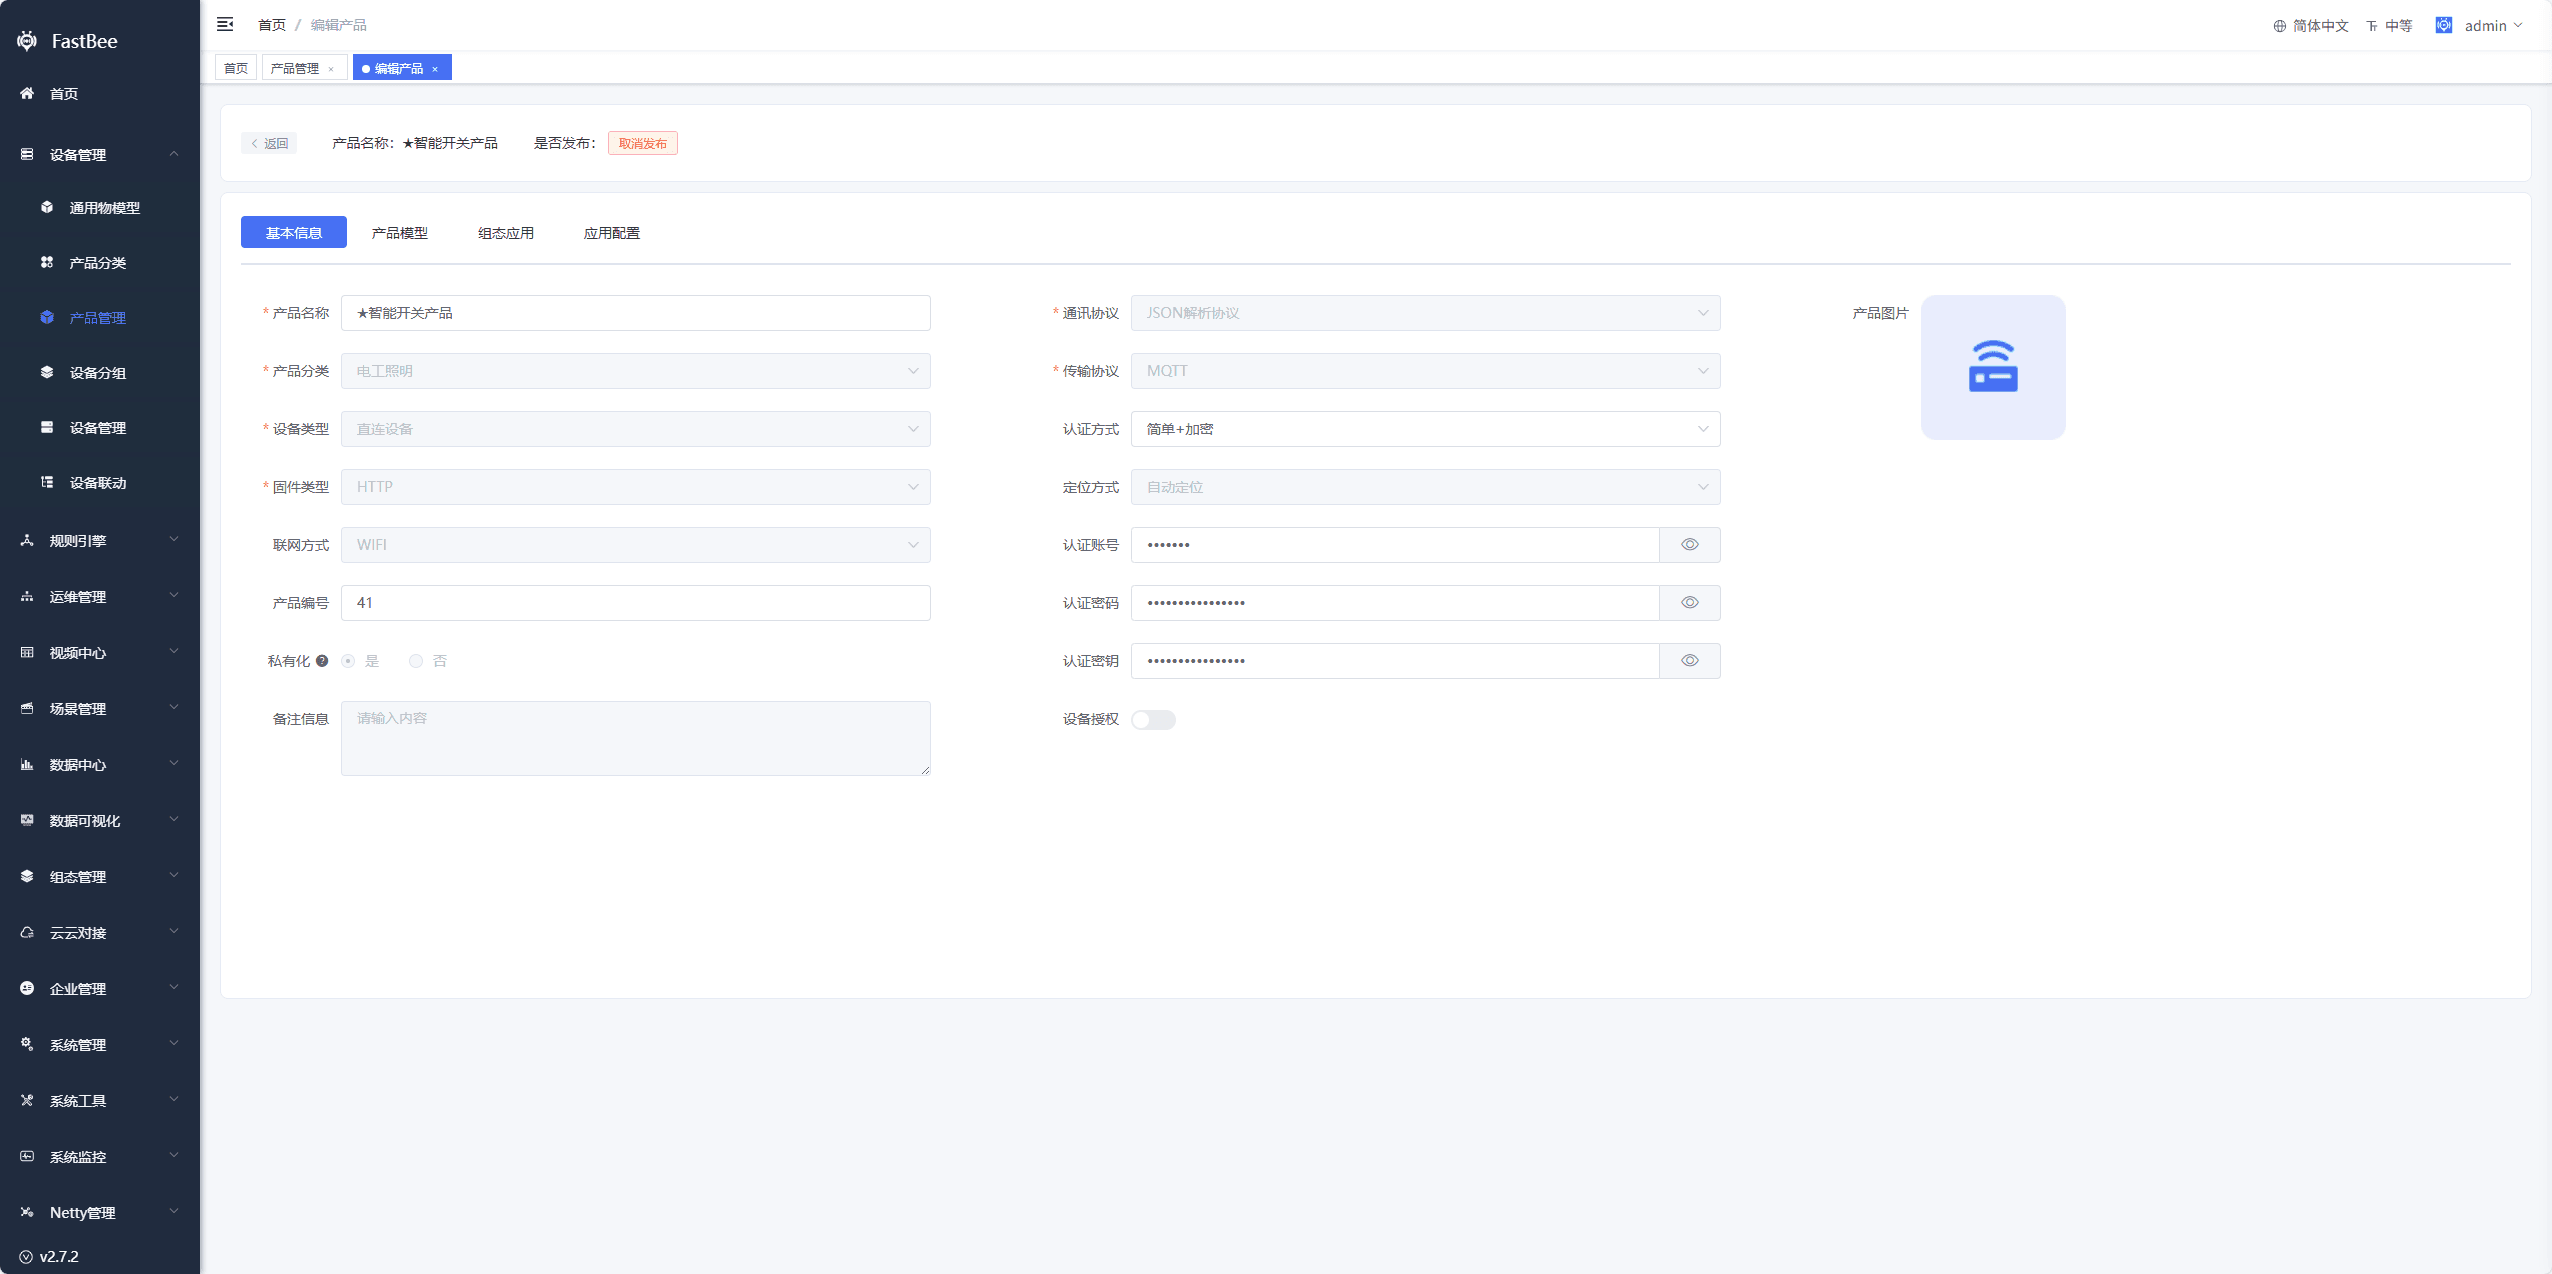Switch to the 应用配置 tab

point(612,233)
